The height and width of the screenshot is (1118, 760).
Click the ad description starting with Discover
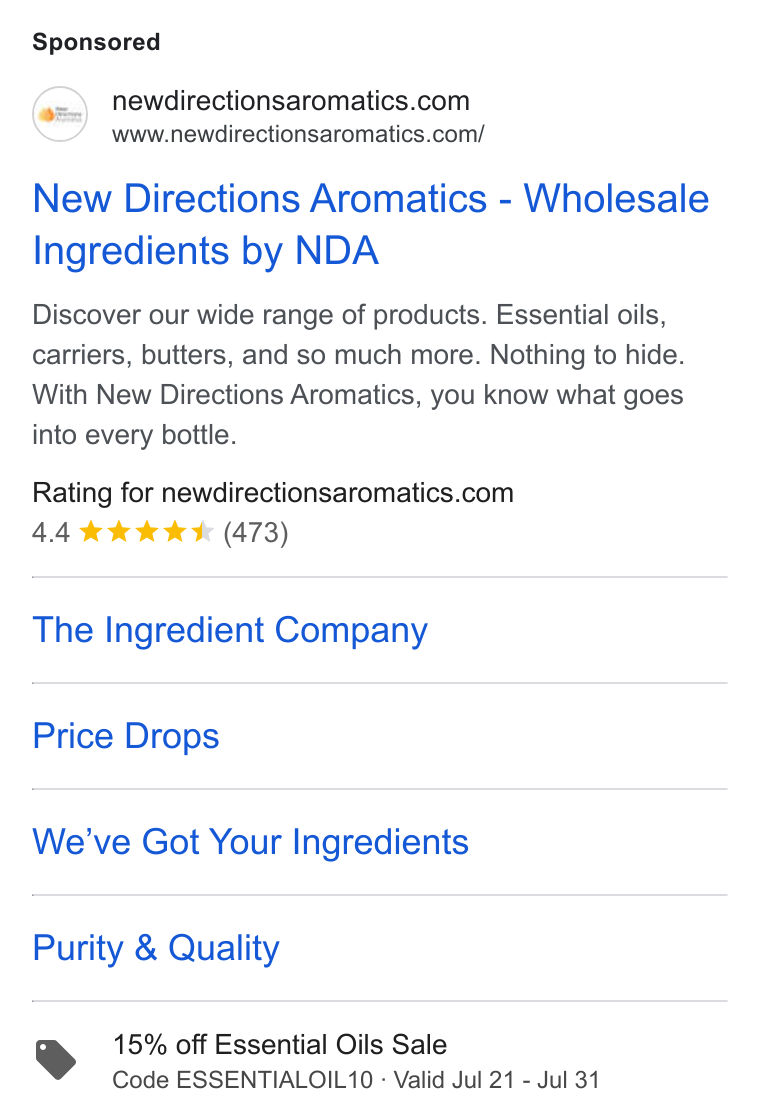click(358, 374)
